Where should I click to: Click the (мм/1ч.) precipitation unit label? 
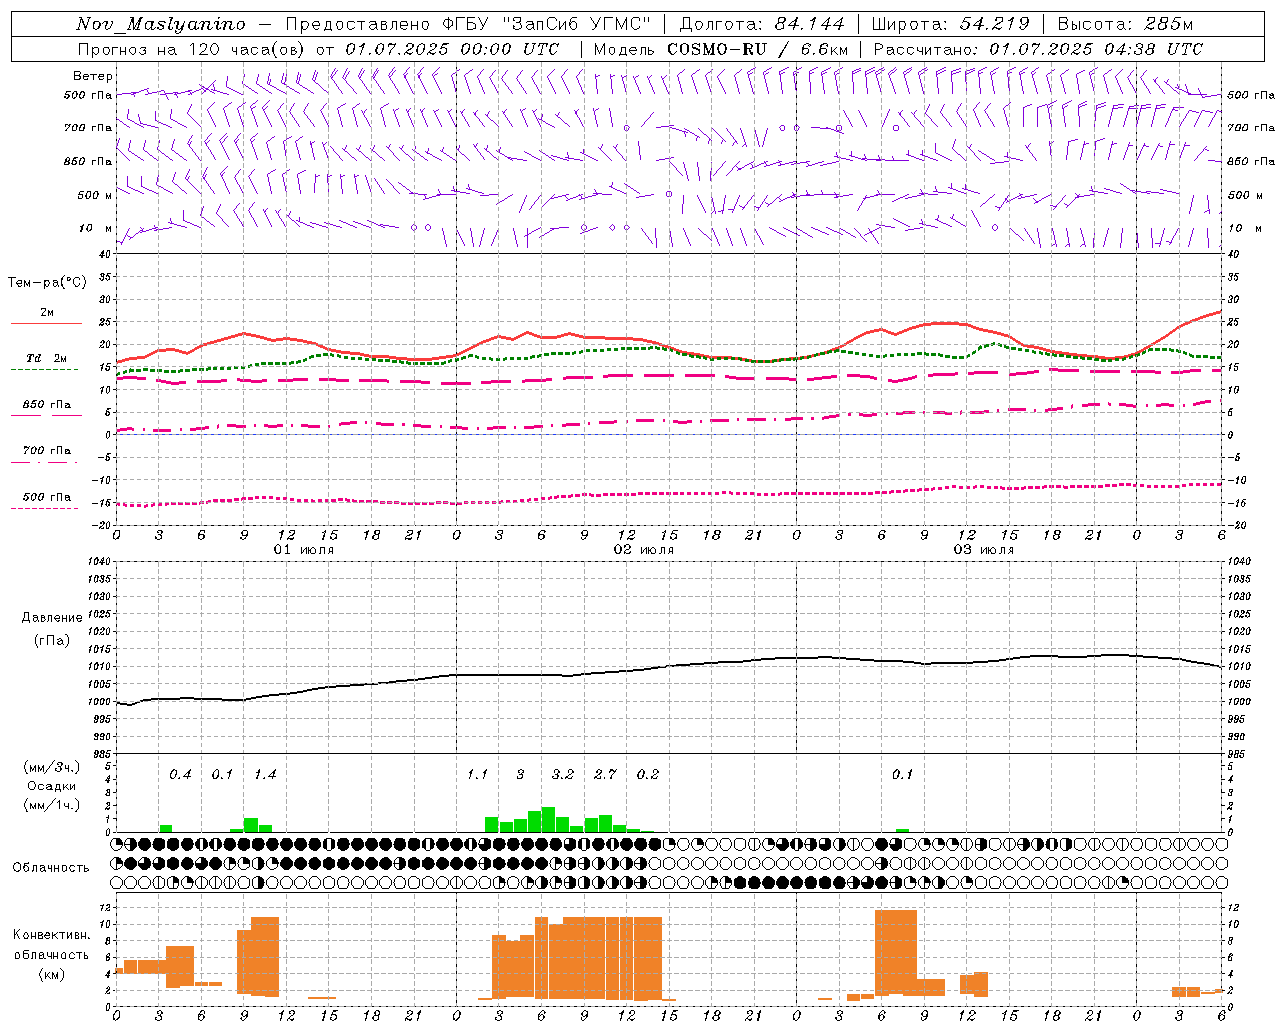point(52,805)
